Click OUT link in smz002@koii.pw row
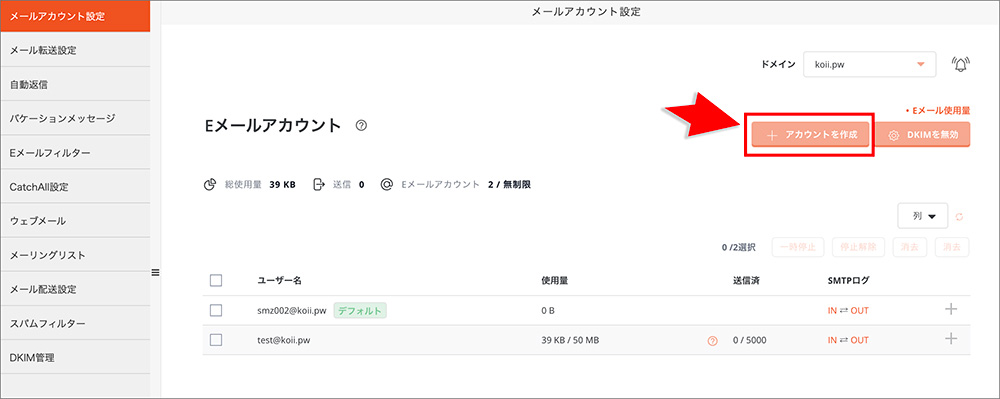The height and width of the screenshot is (399, 1000). [x=859, y=310]
